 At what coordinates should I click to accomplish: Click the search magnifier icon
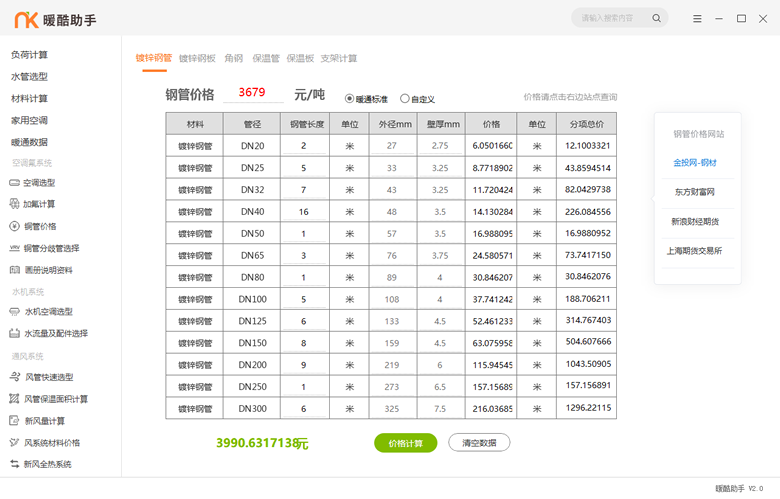[657, 18]
